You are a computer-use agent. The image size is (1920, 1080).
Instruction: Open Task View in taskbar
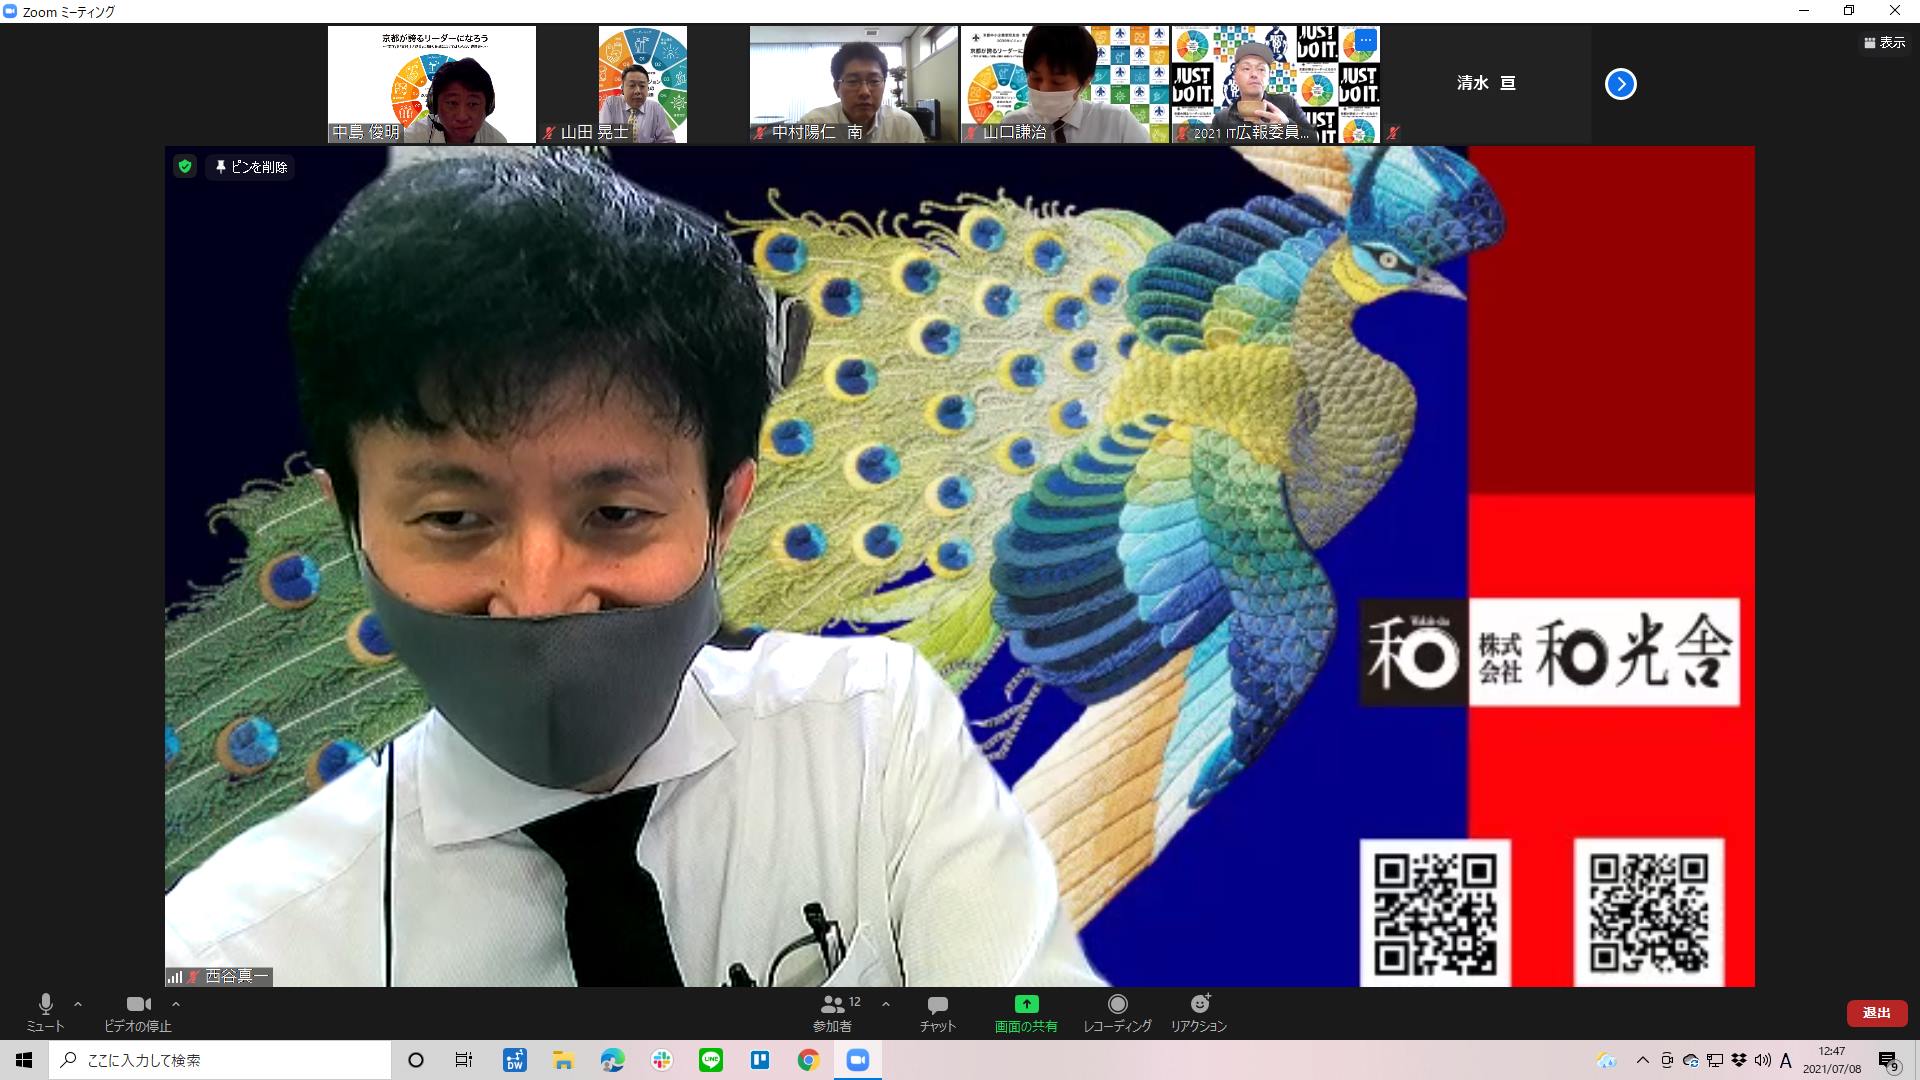464,1060
